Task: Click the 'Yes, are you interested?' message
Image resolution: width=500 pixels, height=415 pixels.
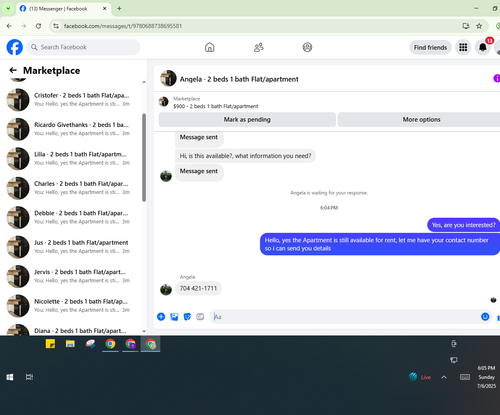Action: [x=463, y=225]
